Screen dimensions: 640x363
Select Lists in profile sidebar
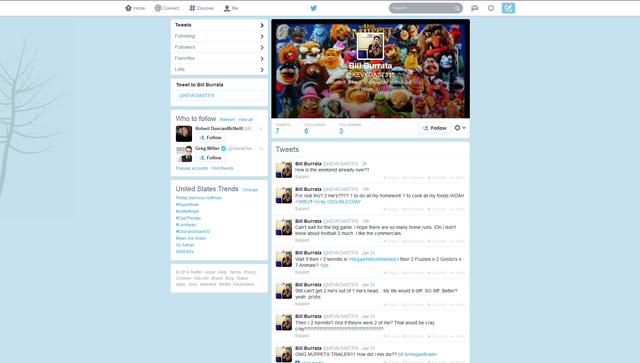[219, 69]
